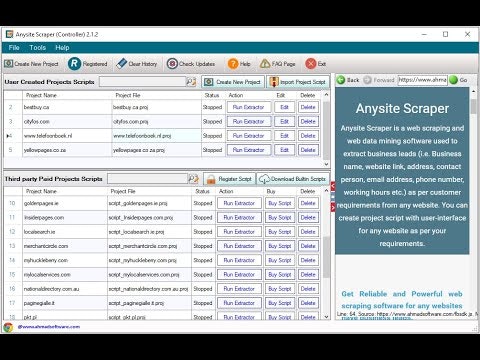Buy Script for nationaldirectory.com.au
The width and height of the screenshot is (480, 360).
[280, 289]
